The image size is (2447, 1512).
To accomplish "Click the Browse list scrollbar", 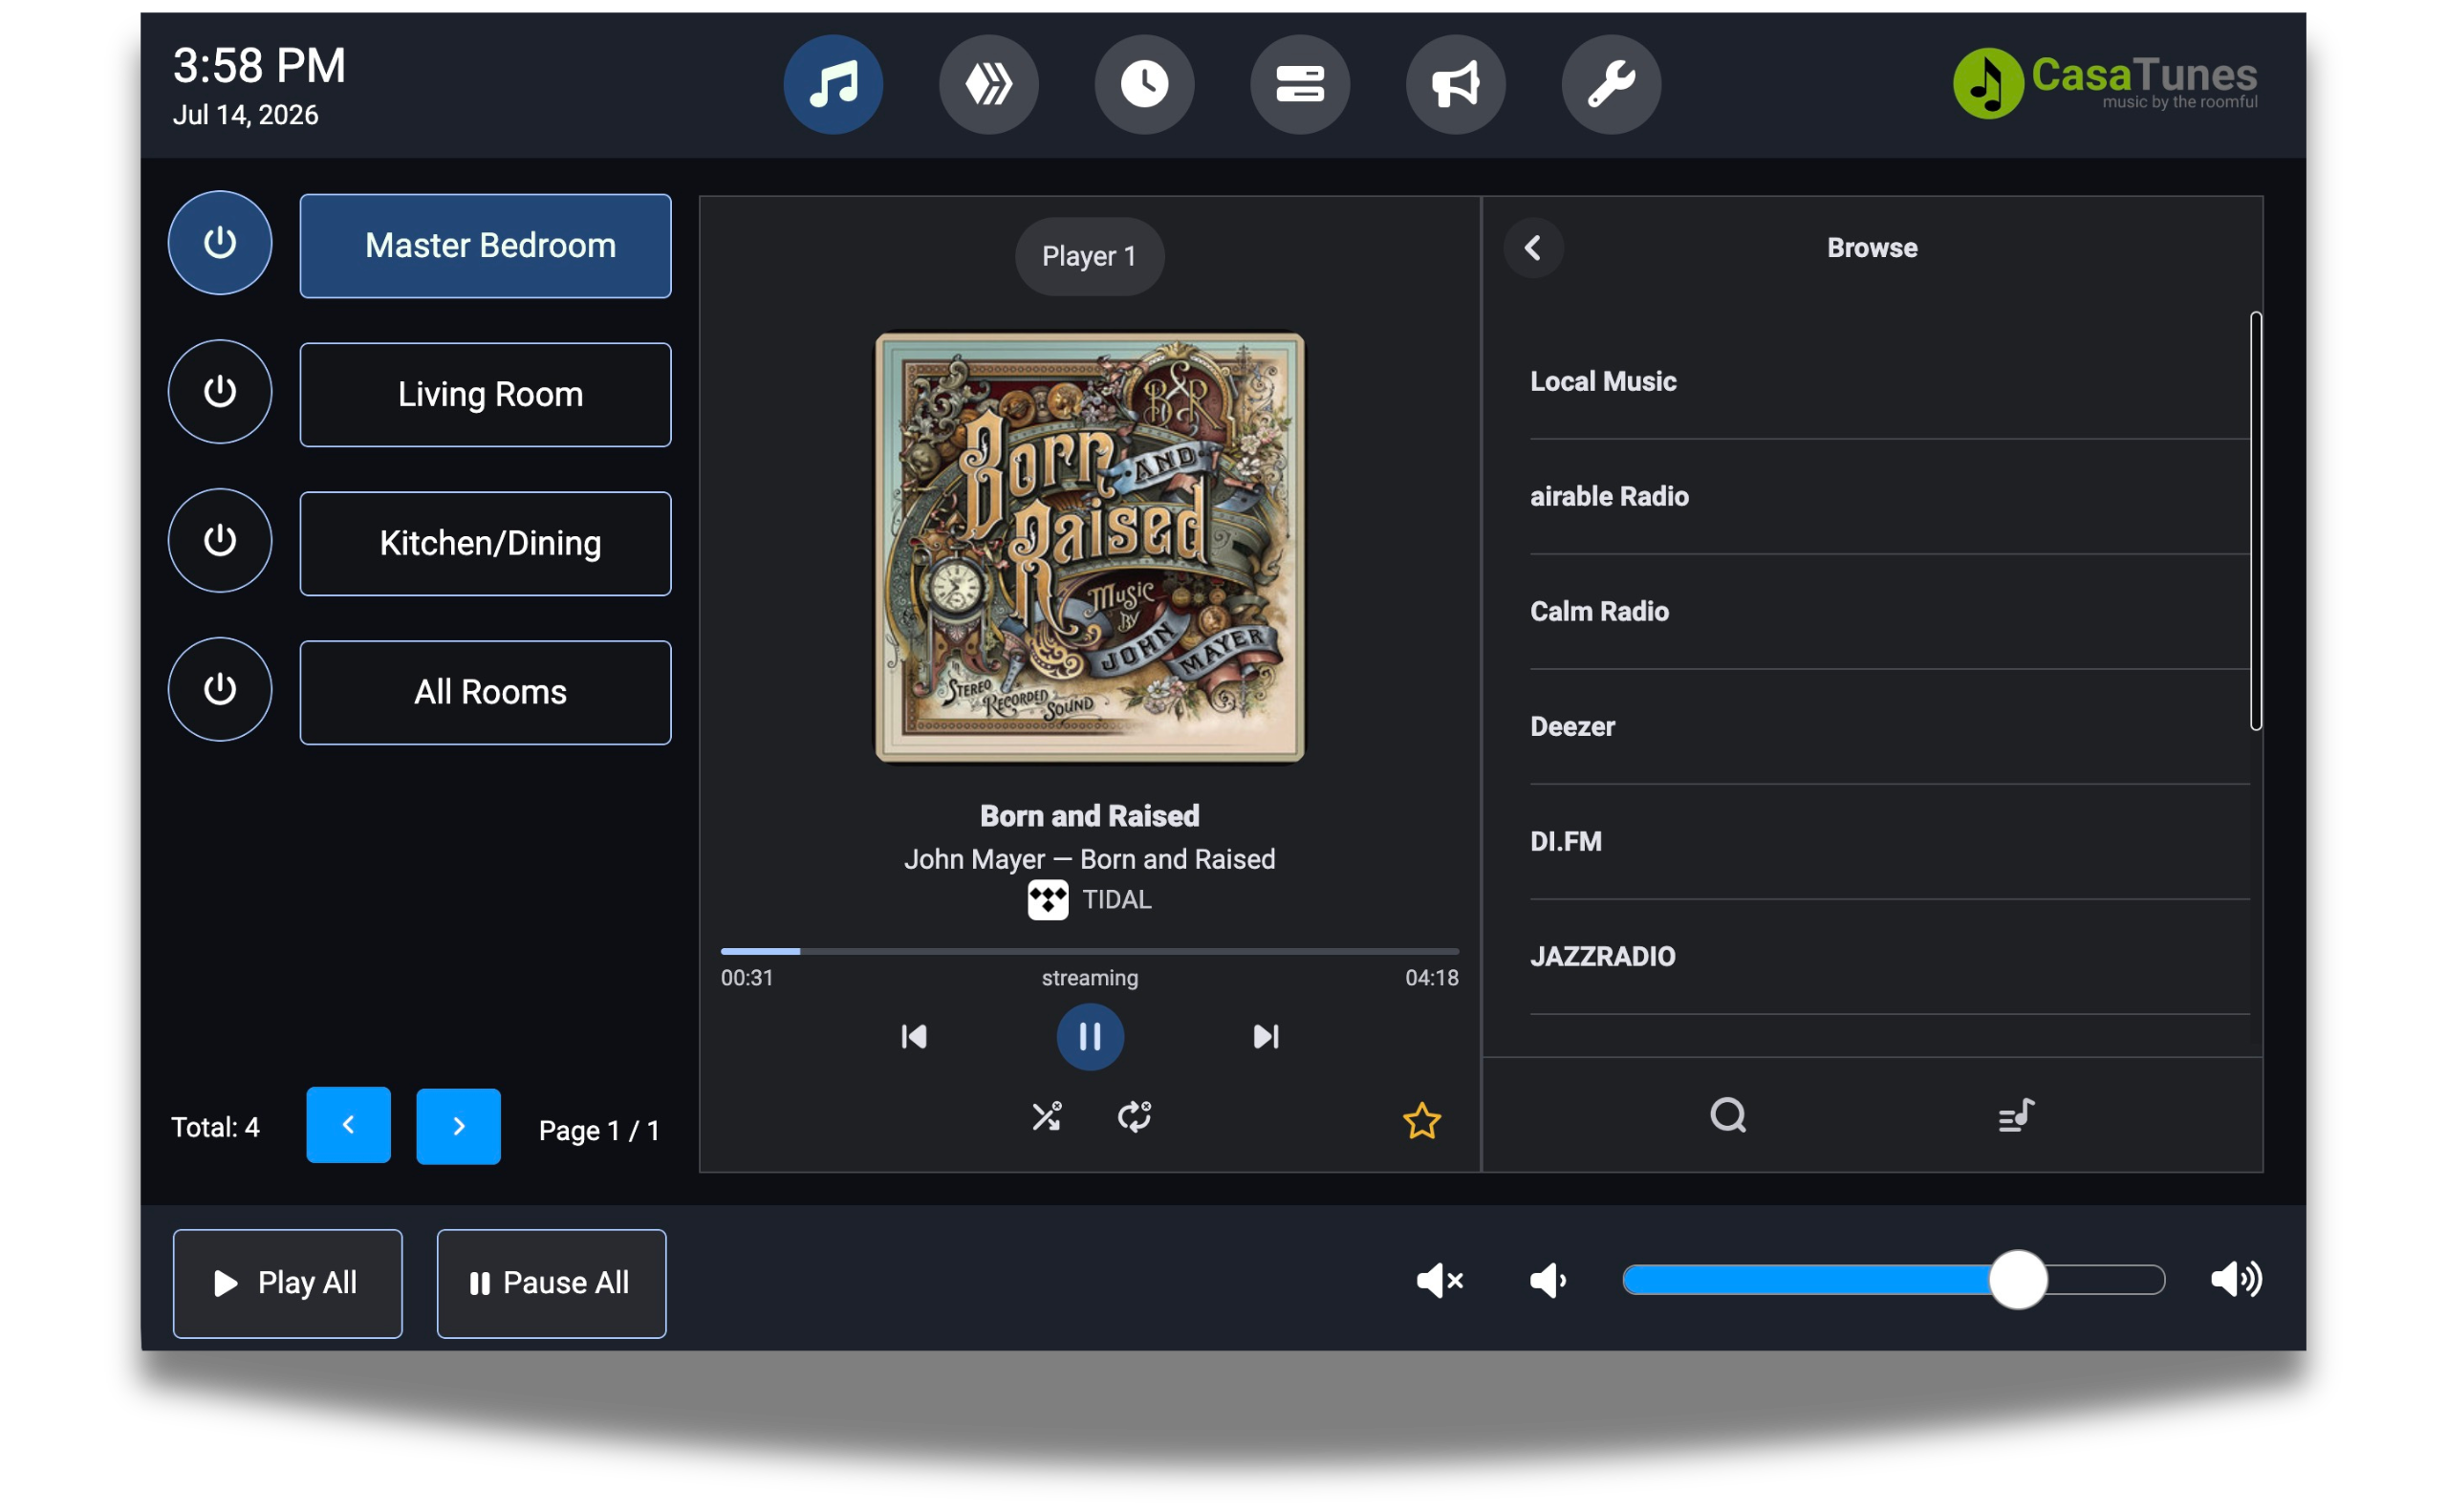I will tap(2256, 521).
